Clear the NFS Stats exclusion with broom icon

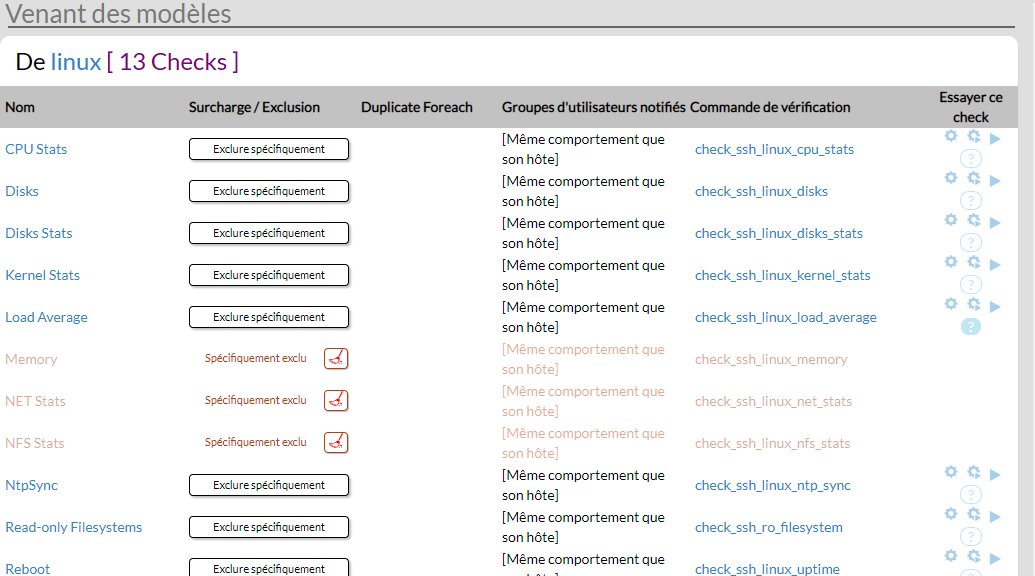click(x=336, y=443)
